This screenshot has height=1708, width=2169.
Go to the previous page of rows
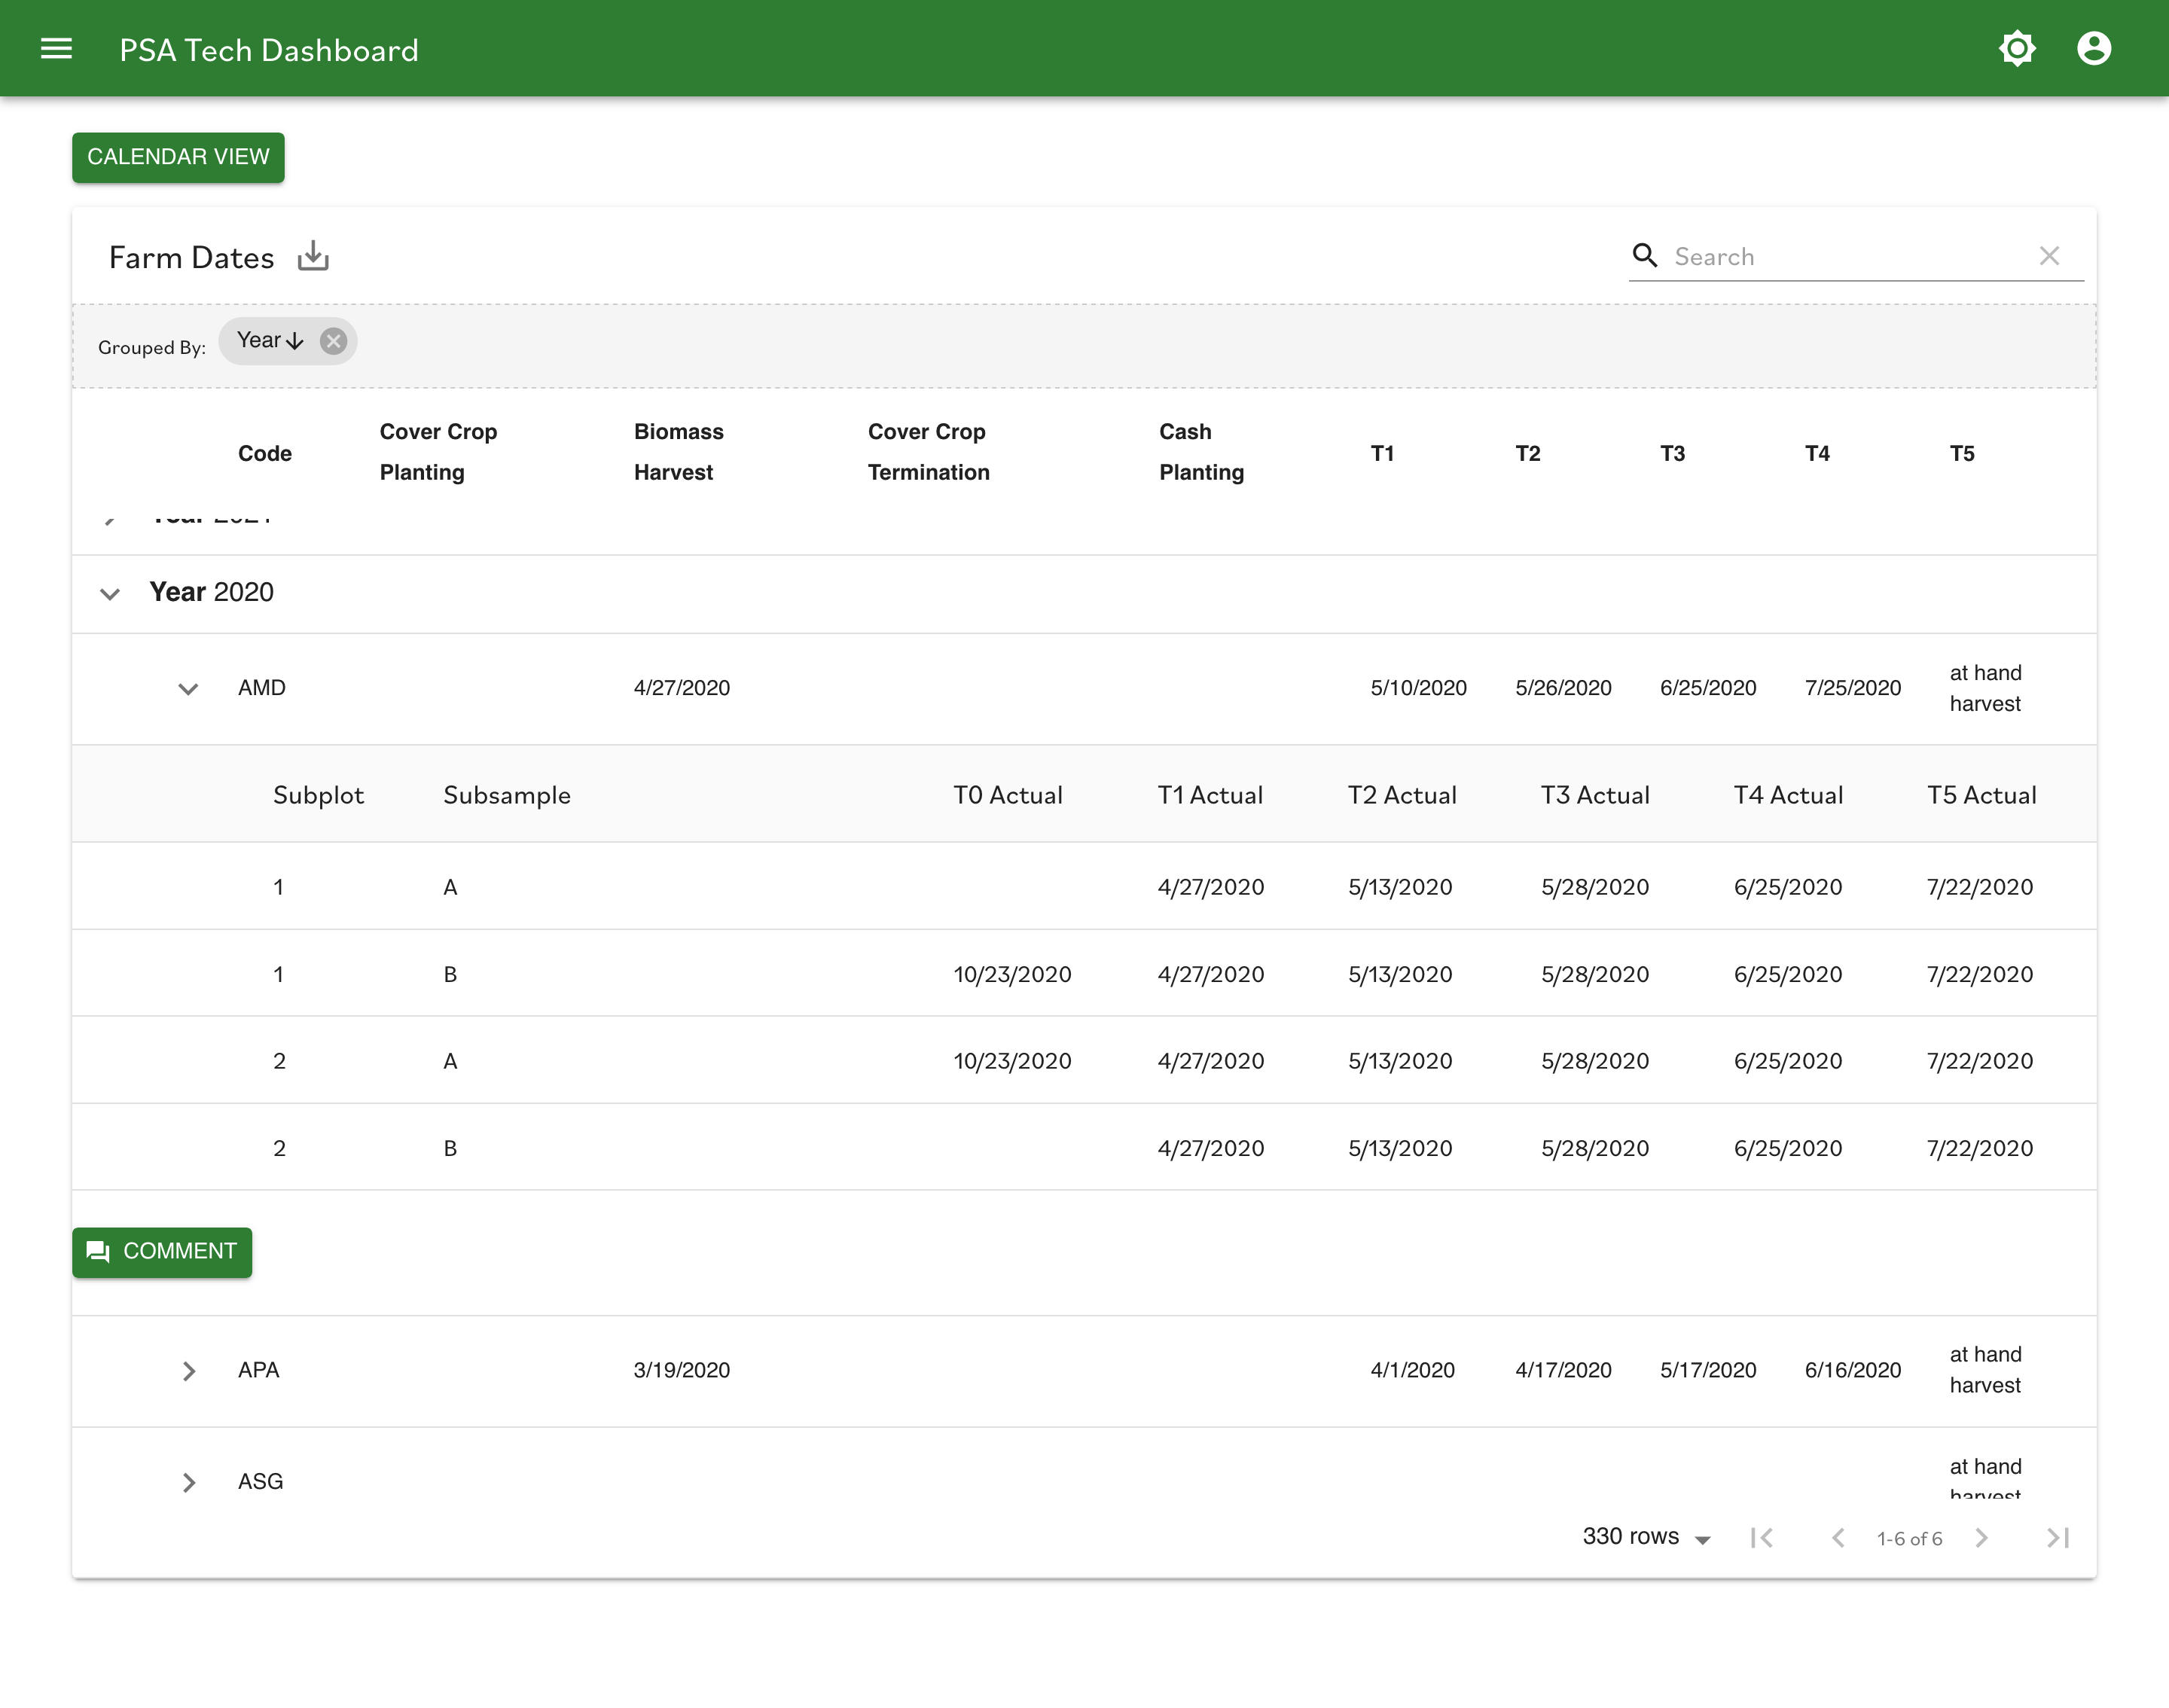pos(1840,1538)
